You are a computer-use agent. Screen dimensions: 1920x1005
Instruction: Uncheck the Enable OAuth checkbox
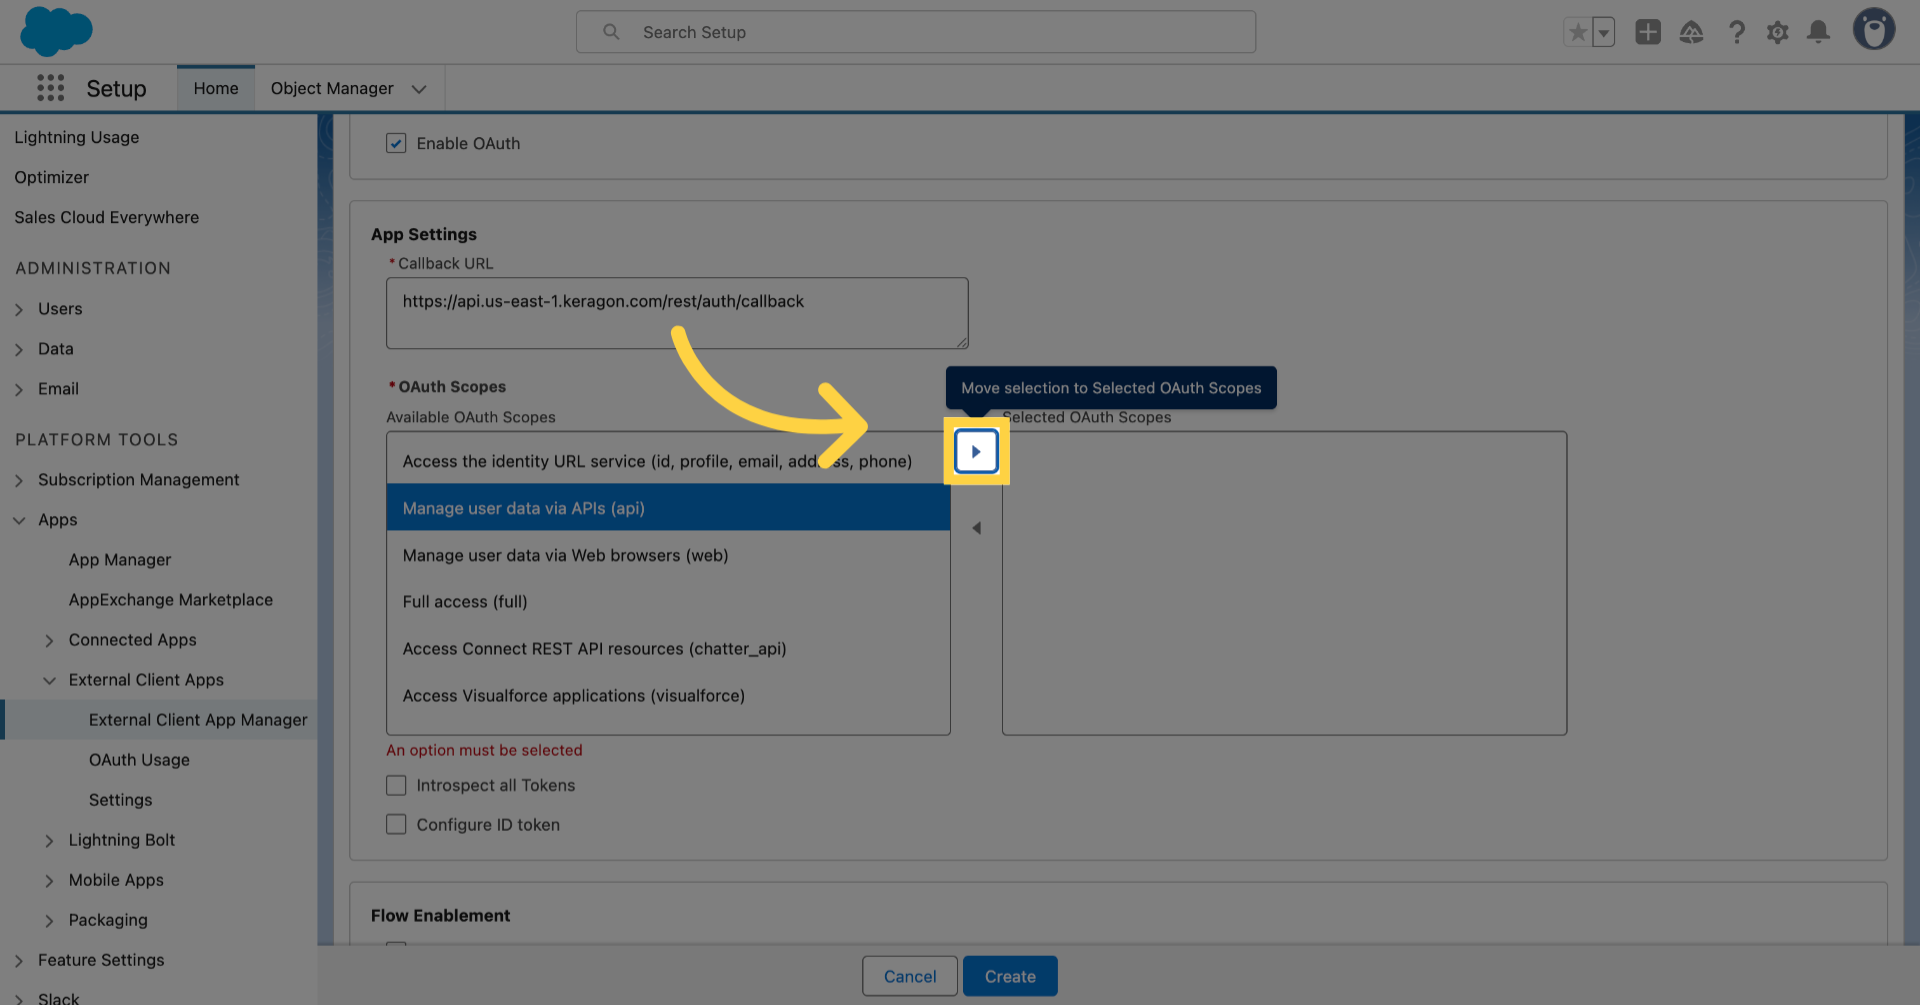(396, 143)
